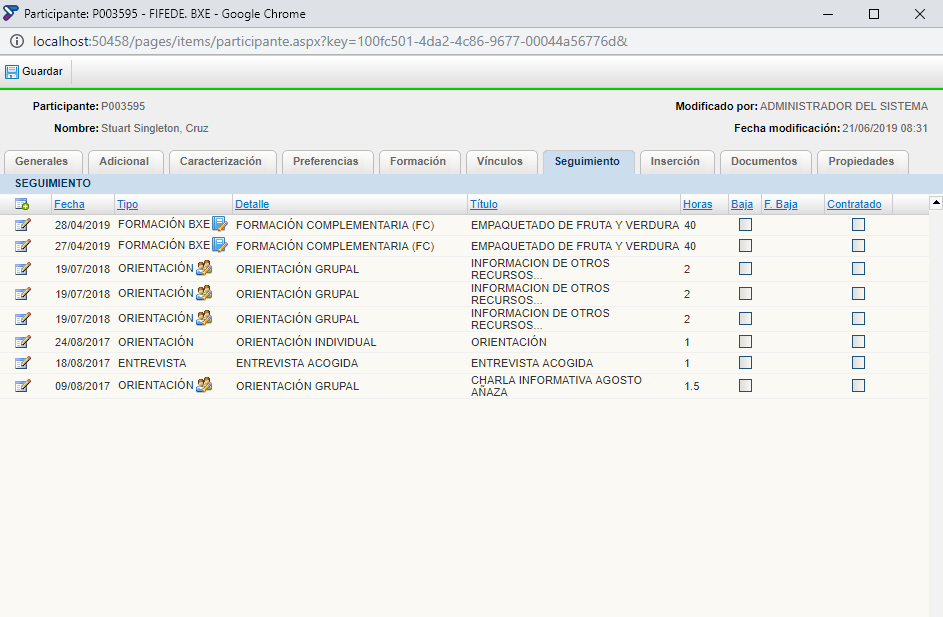Sort by the Horas column header
This screenshot has width=943, height=617.
698,204
